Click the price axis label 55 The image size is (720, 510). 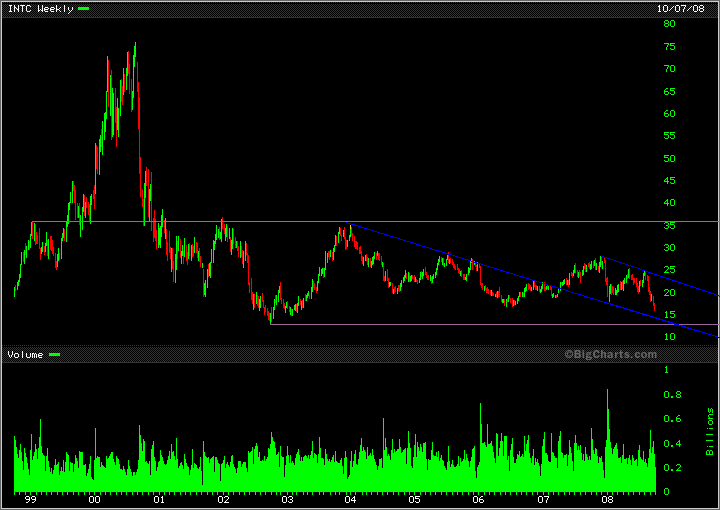tap(669, 135)
